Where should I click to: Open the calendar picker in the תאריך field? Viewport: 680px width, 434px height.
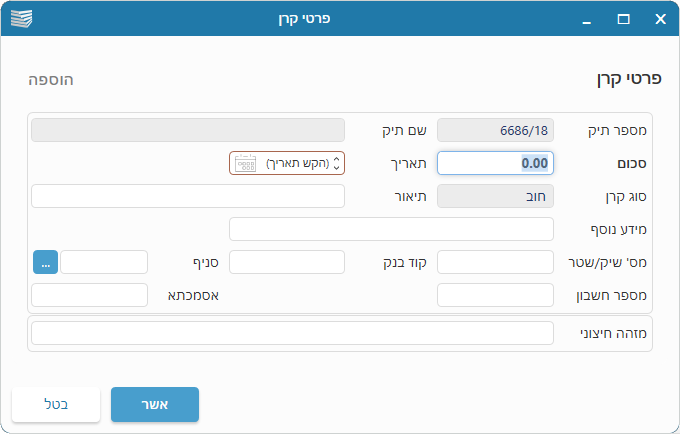coord(245,163)
